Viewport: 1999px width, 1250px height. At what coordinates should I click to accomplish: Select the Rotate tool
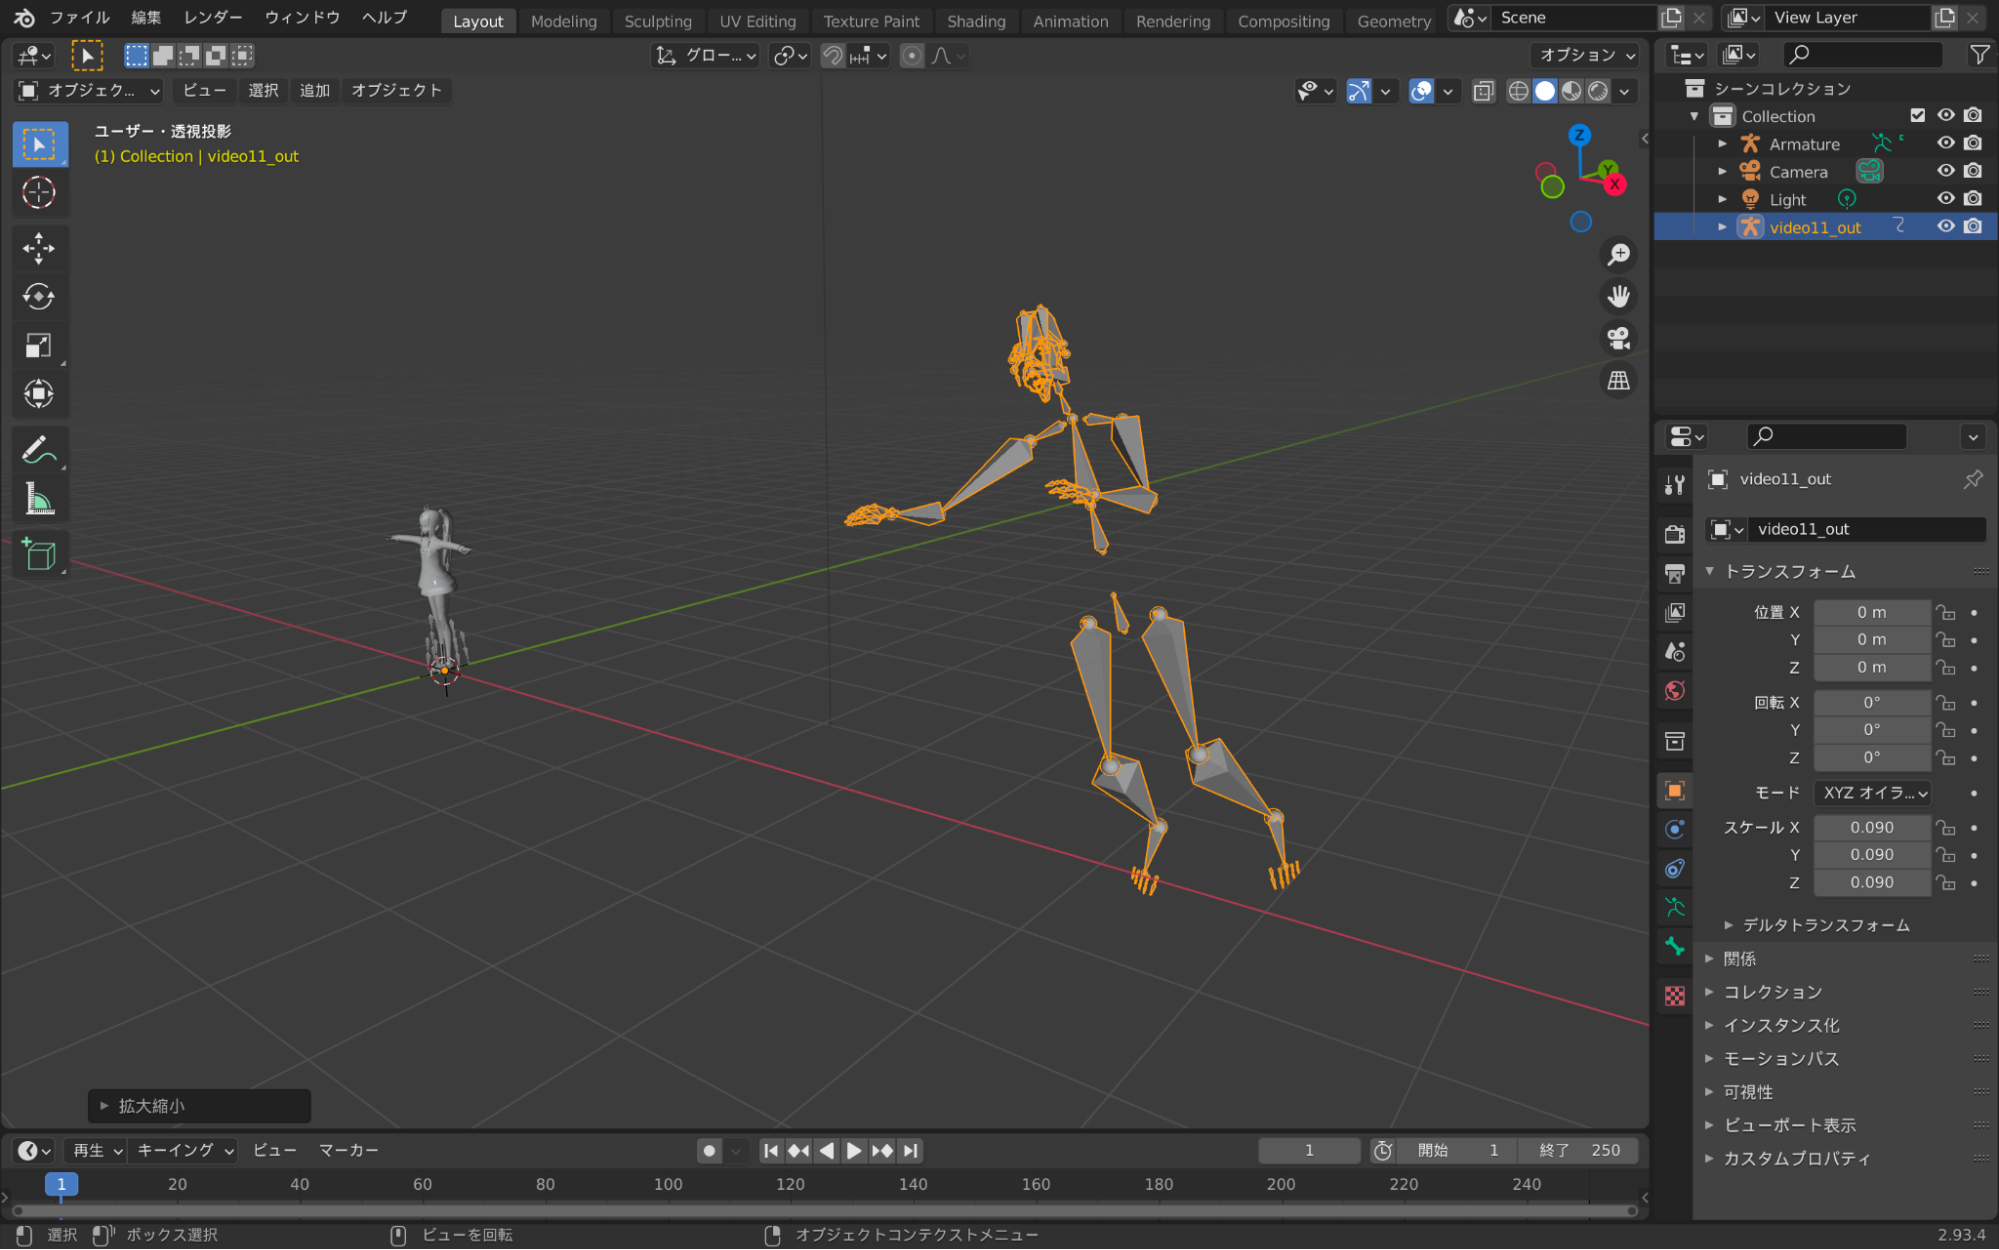(39, 297)
